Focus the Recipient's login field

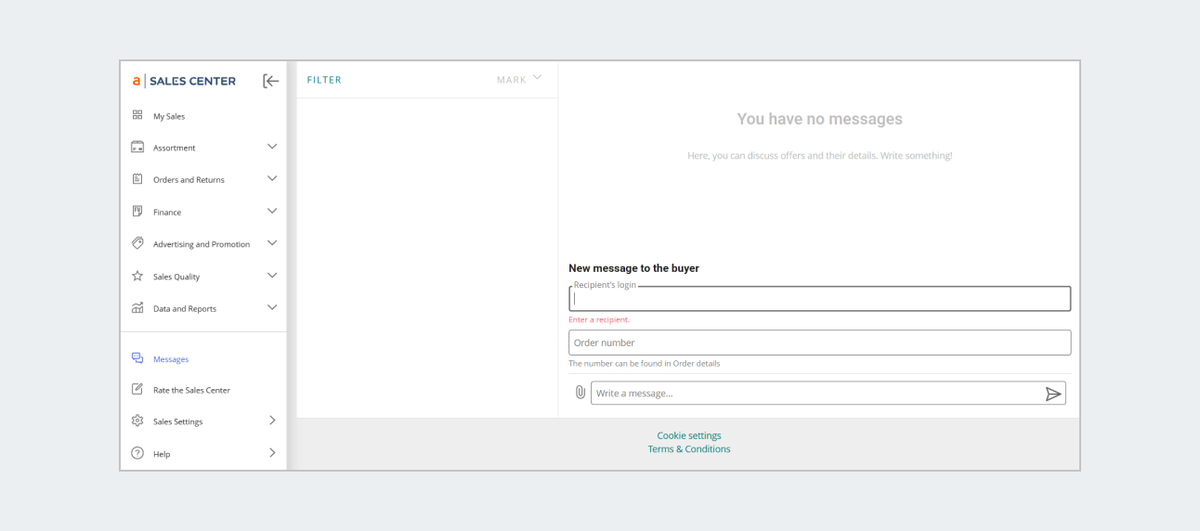click(x=820, y=298)
